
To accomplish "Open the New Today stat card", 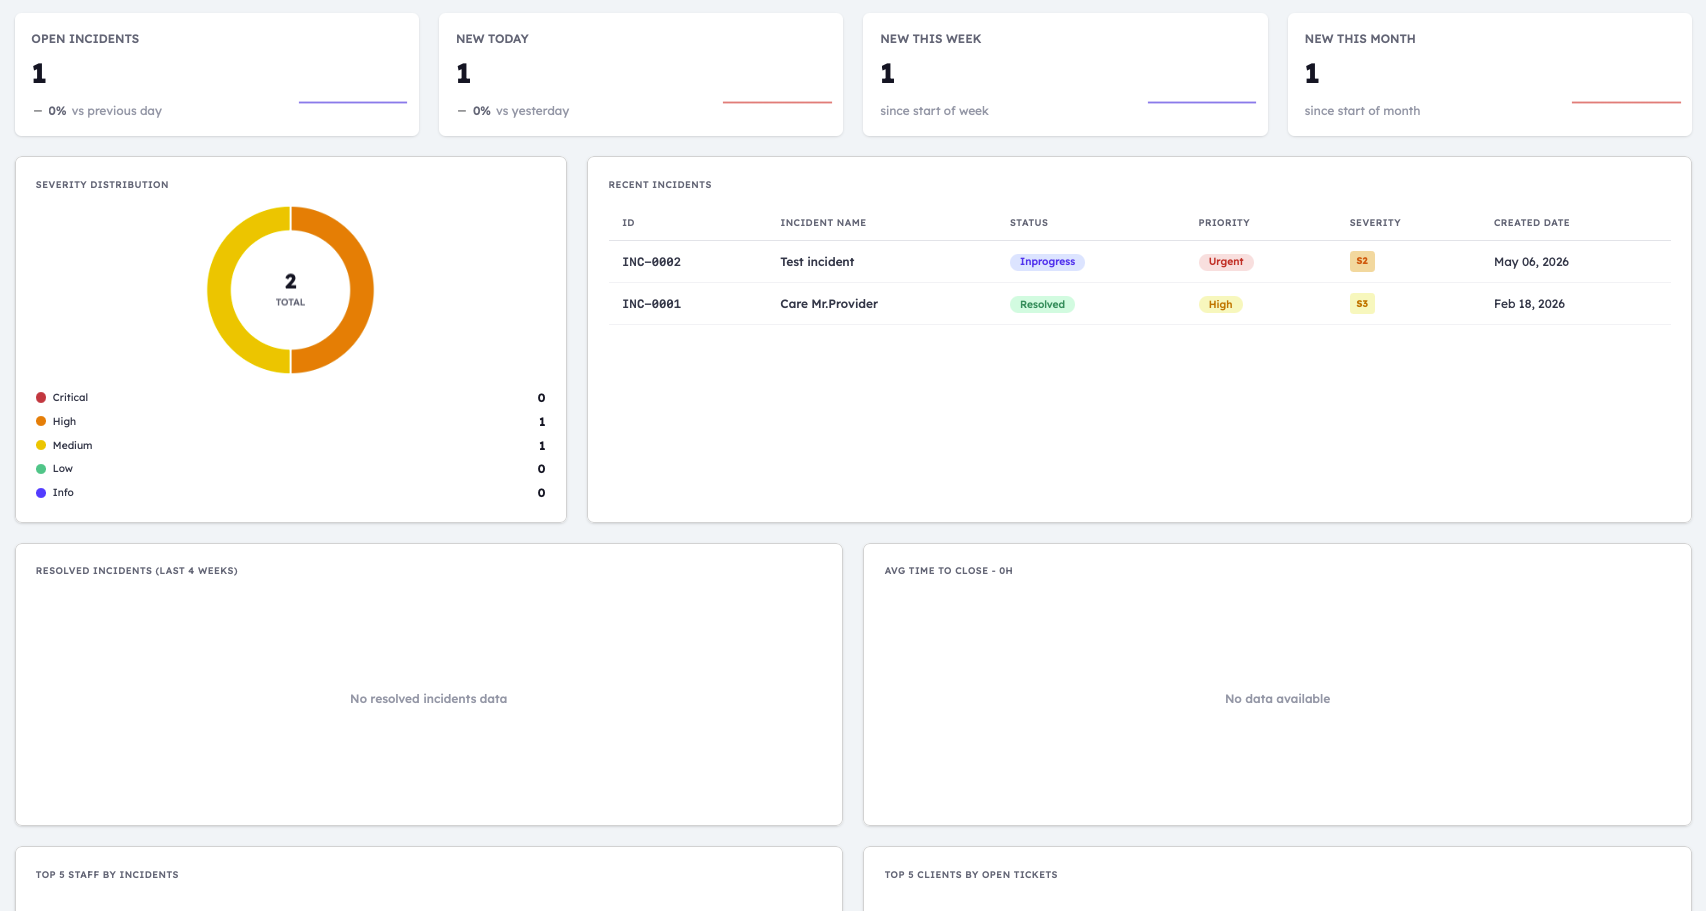I will coord(641,75).
